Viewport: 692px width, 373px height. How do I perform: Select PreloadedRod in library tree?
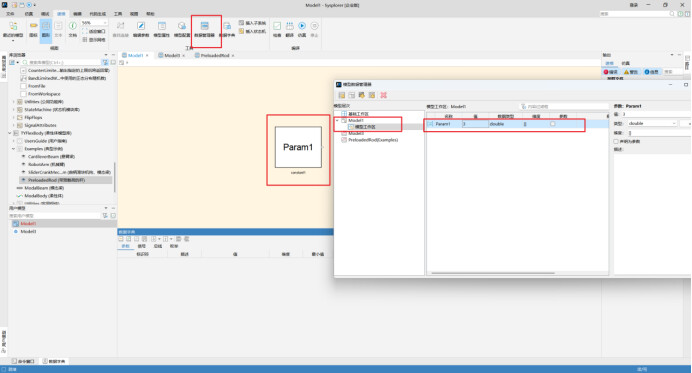coord(56,180)
